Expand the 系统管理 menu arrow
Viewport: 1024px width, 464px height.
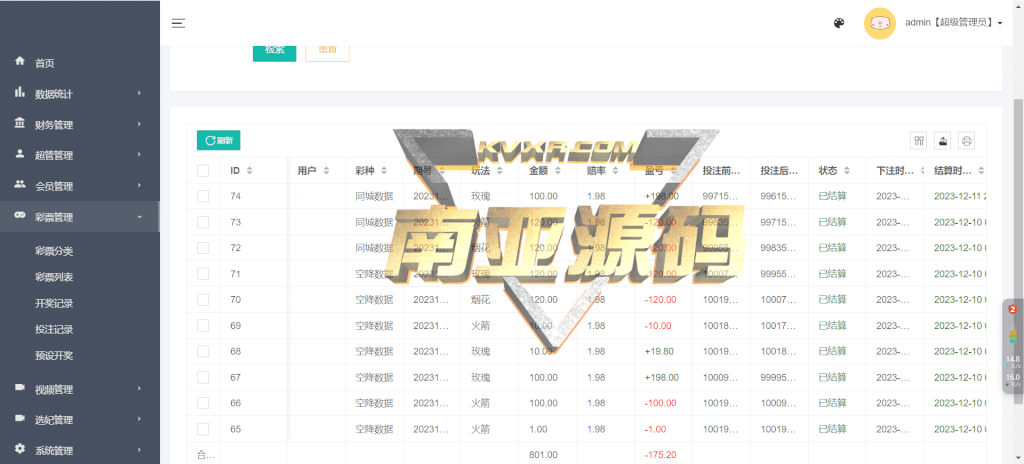pyautogui.click(x=139, y=450)
